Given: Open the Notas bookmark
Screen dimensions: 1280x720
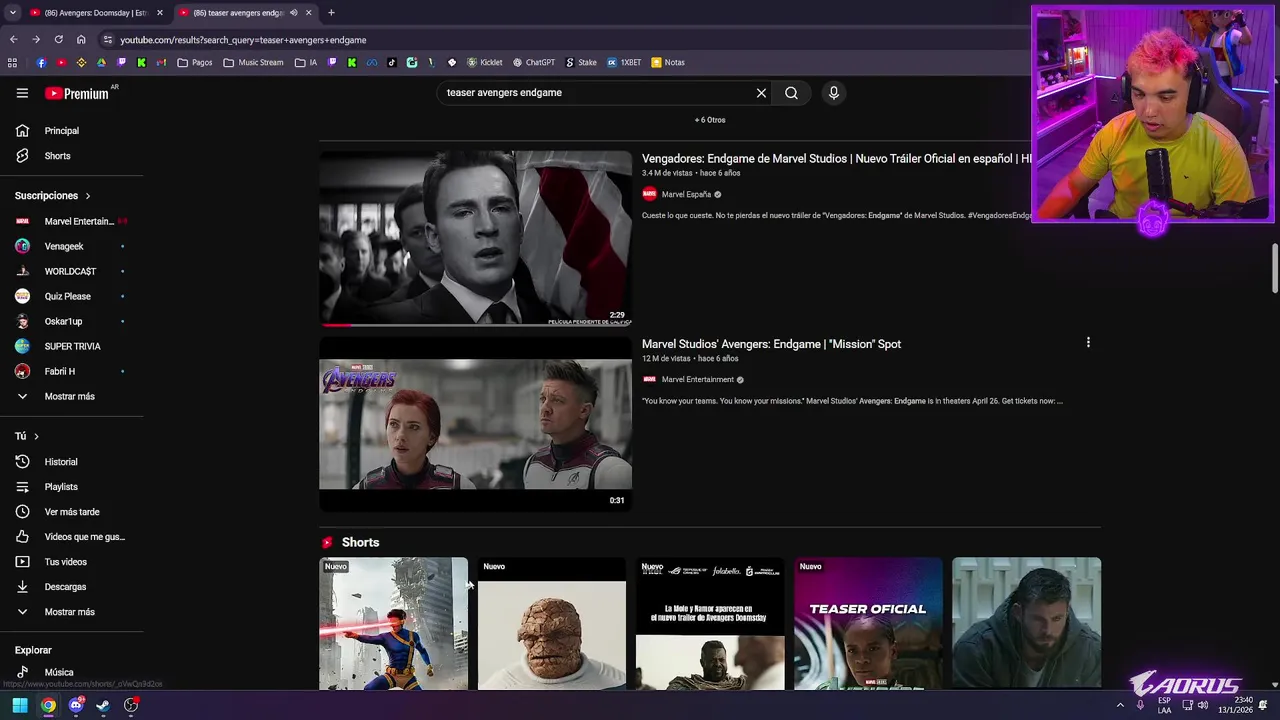Looking at the screenshot, I should pyautogui.click(x=668, y=62).
